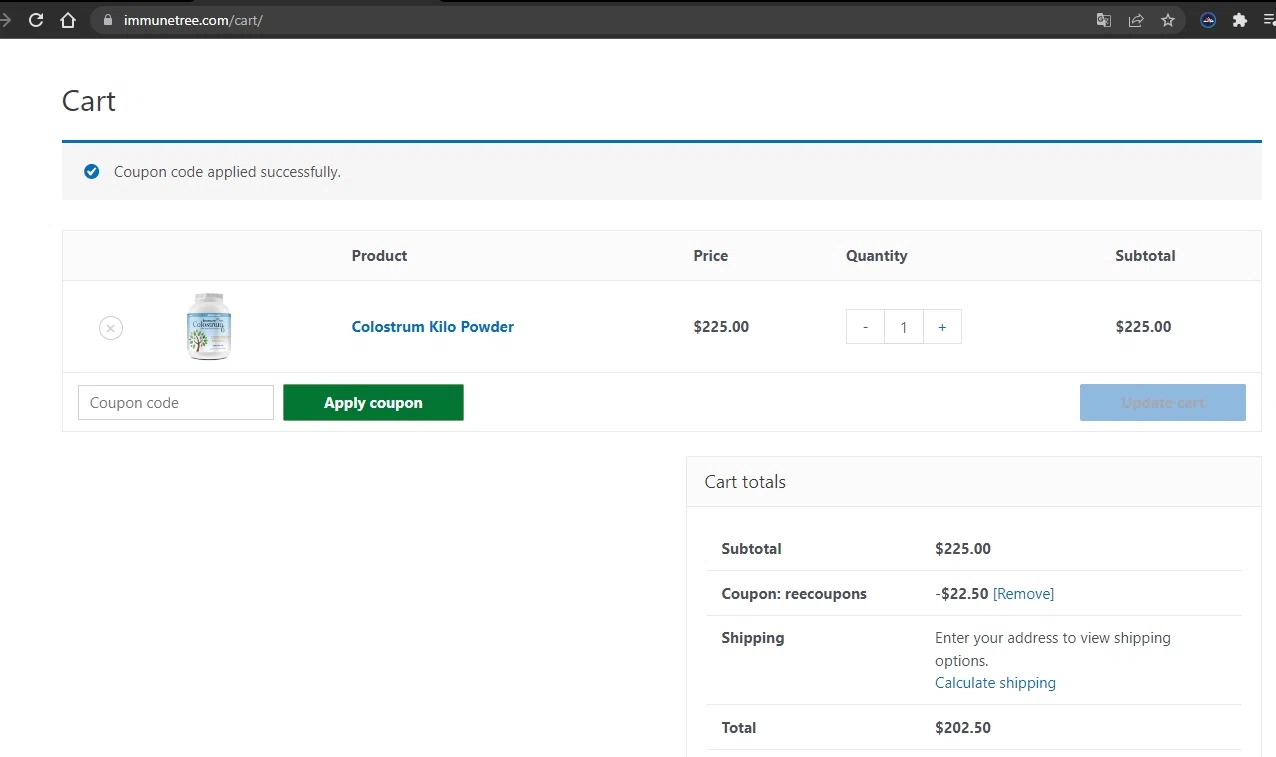
Task: Select the -$22.50 coupon discount value
Action: pyautogui.click(x=962, y=594)
